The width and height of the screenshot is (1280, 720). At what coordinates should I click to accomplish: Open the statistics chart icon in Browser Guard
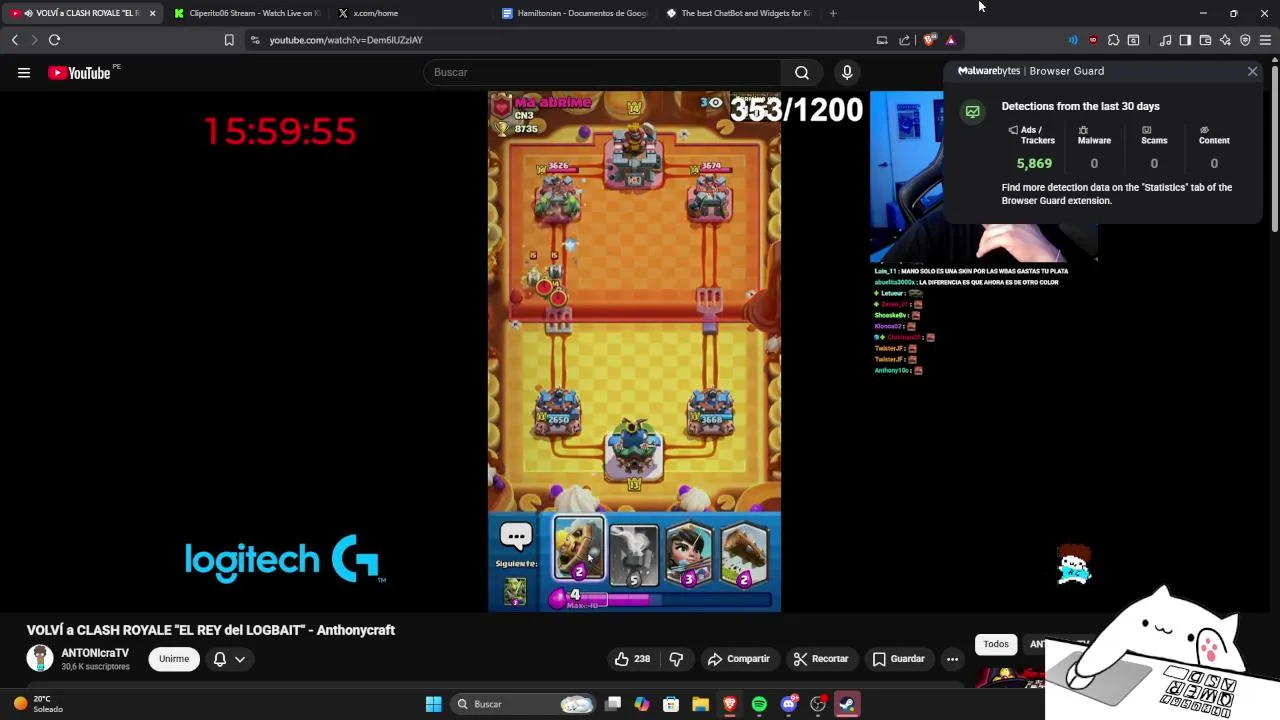[973, 112]
